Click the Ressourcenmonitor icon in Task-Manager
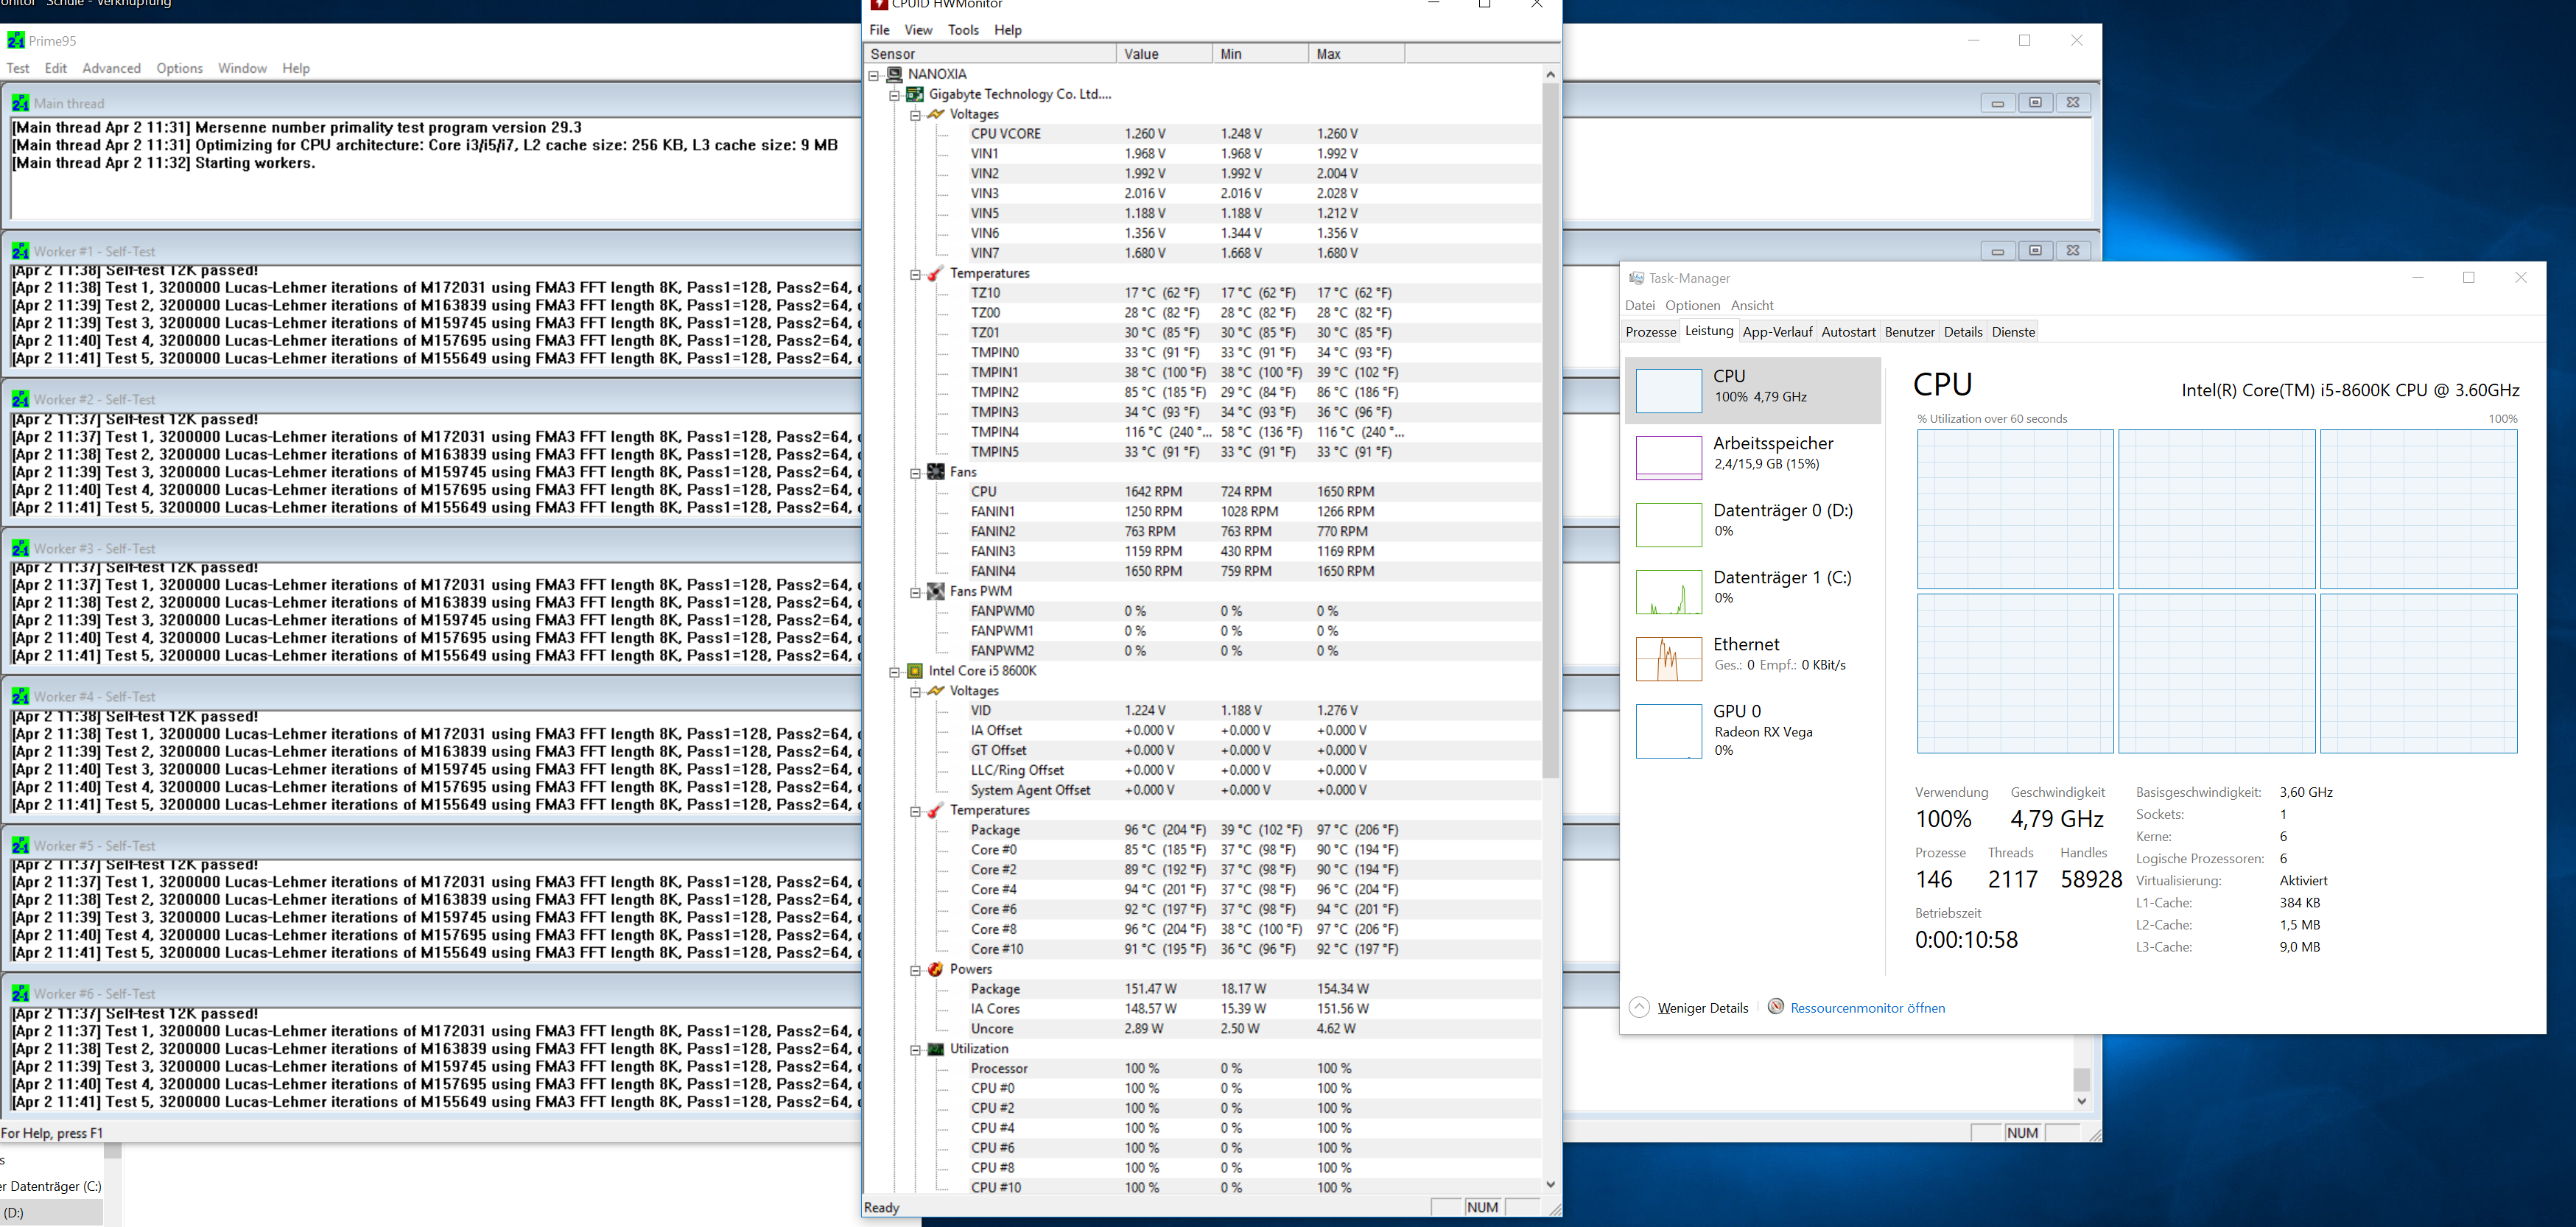The height and width of the screenshot is (1227, 2576). (x=1776, y=1006)
